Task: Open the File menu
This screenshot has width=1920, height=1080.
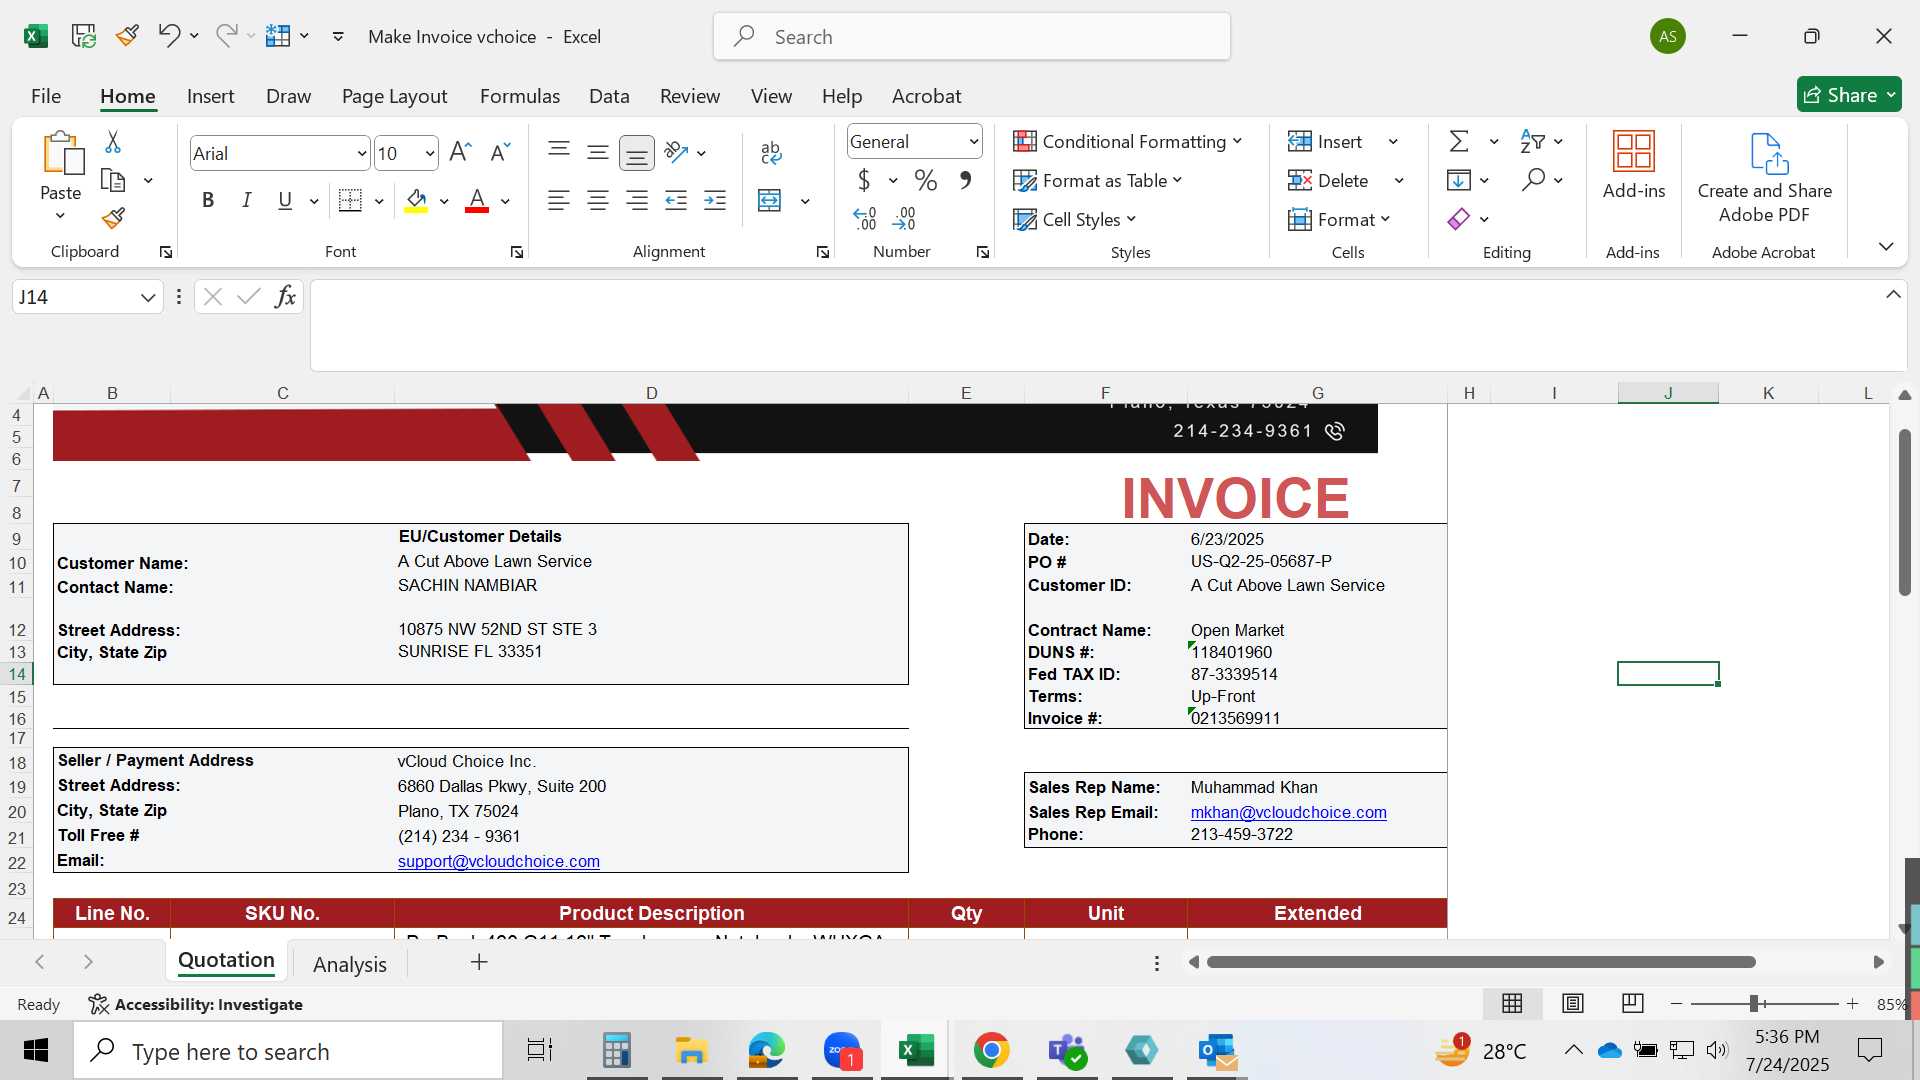Action: (x=46, y=96)
